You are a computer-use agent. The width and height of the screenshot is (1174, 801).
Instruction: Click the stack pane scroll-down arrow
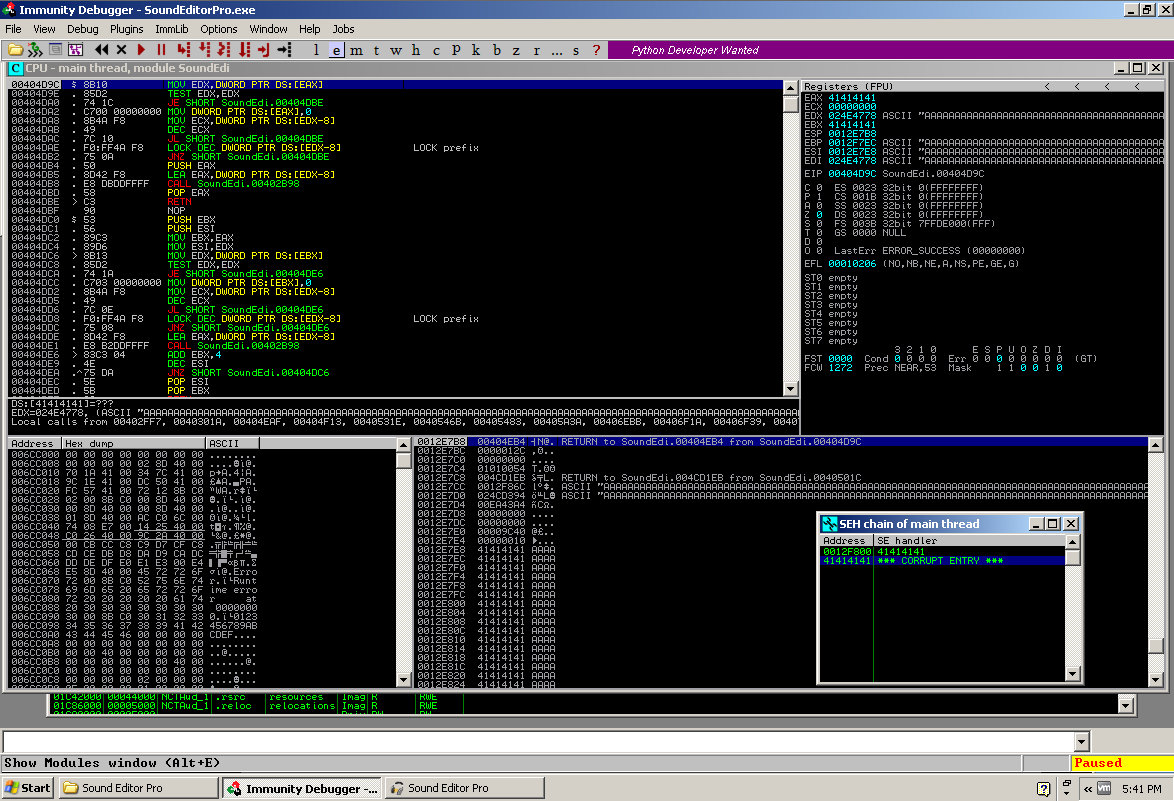[1155, 680]
